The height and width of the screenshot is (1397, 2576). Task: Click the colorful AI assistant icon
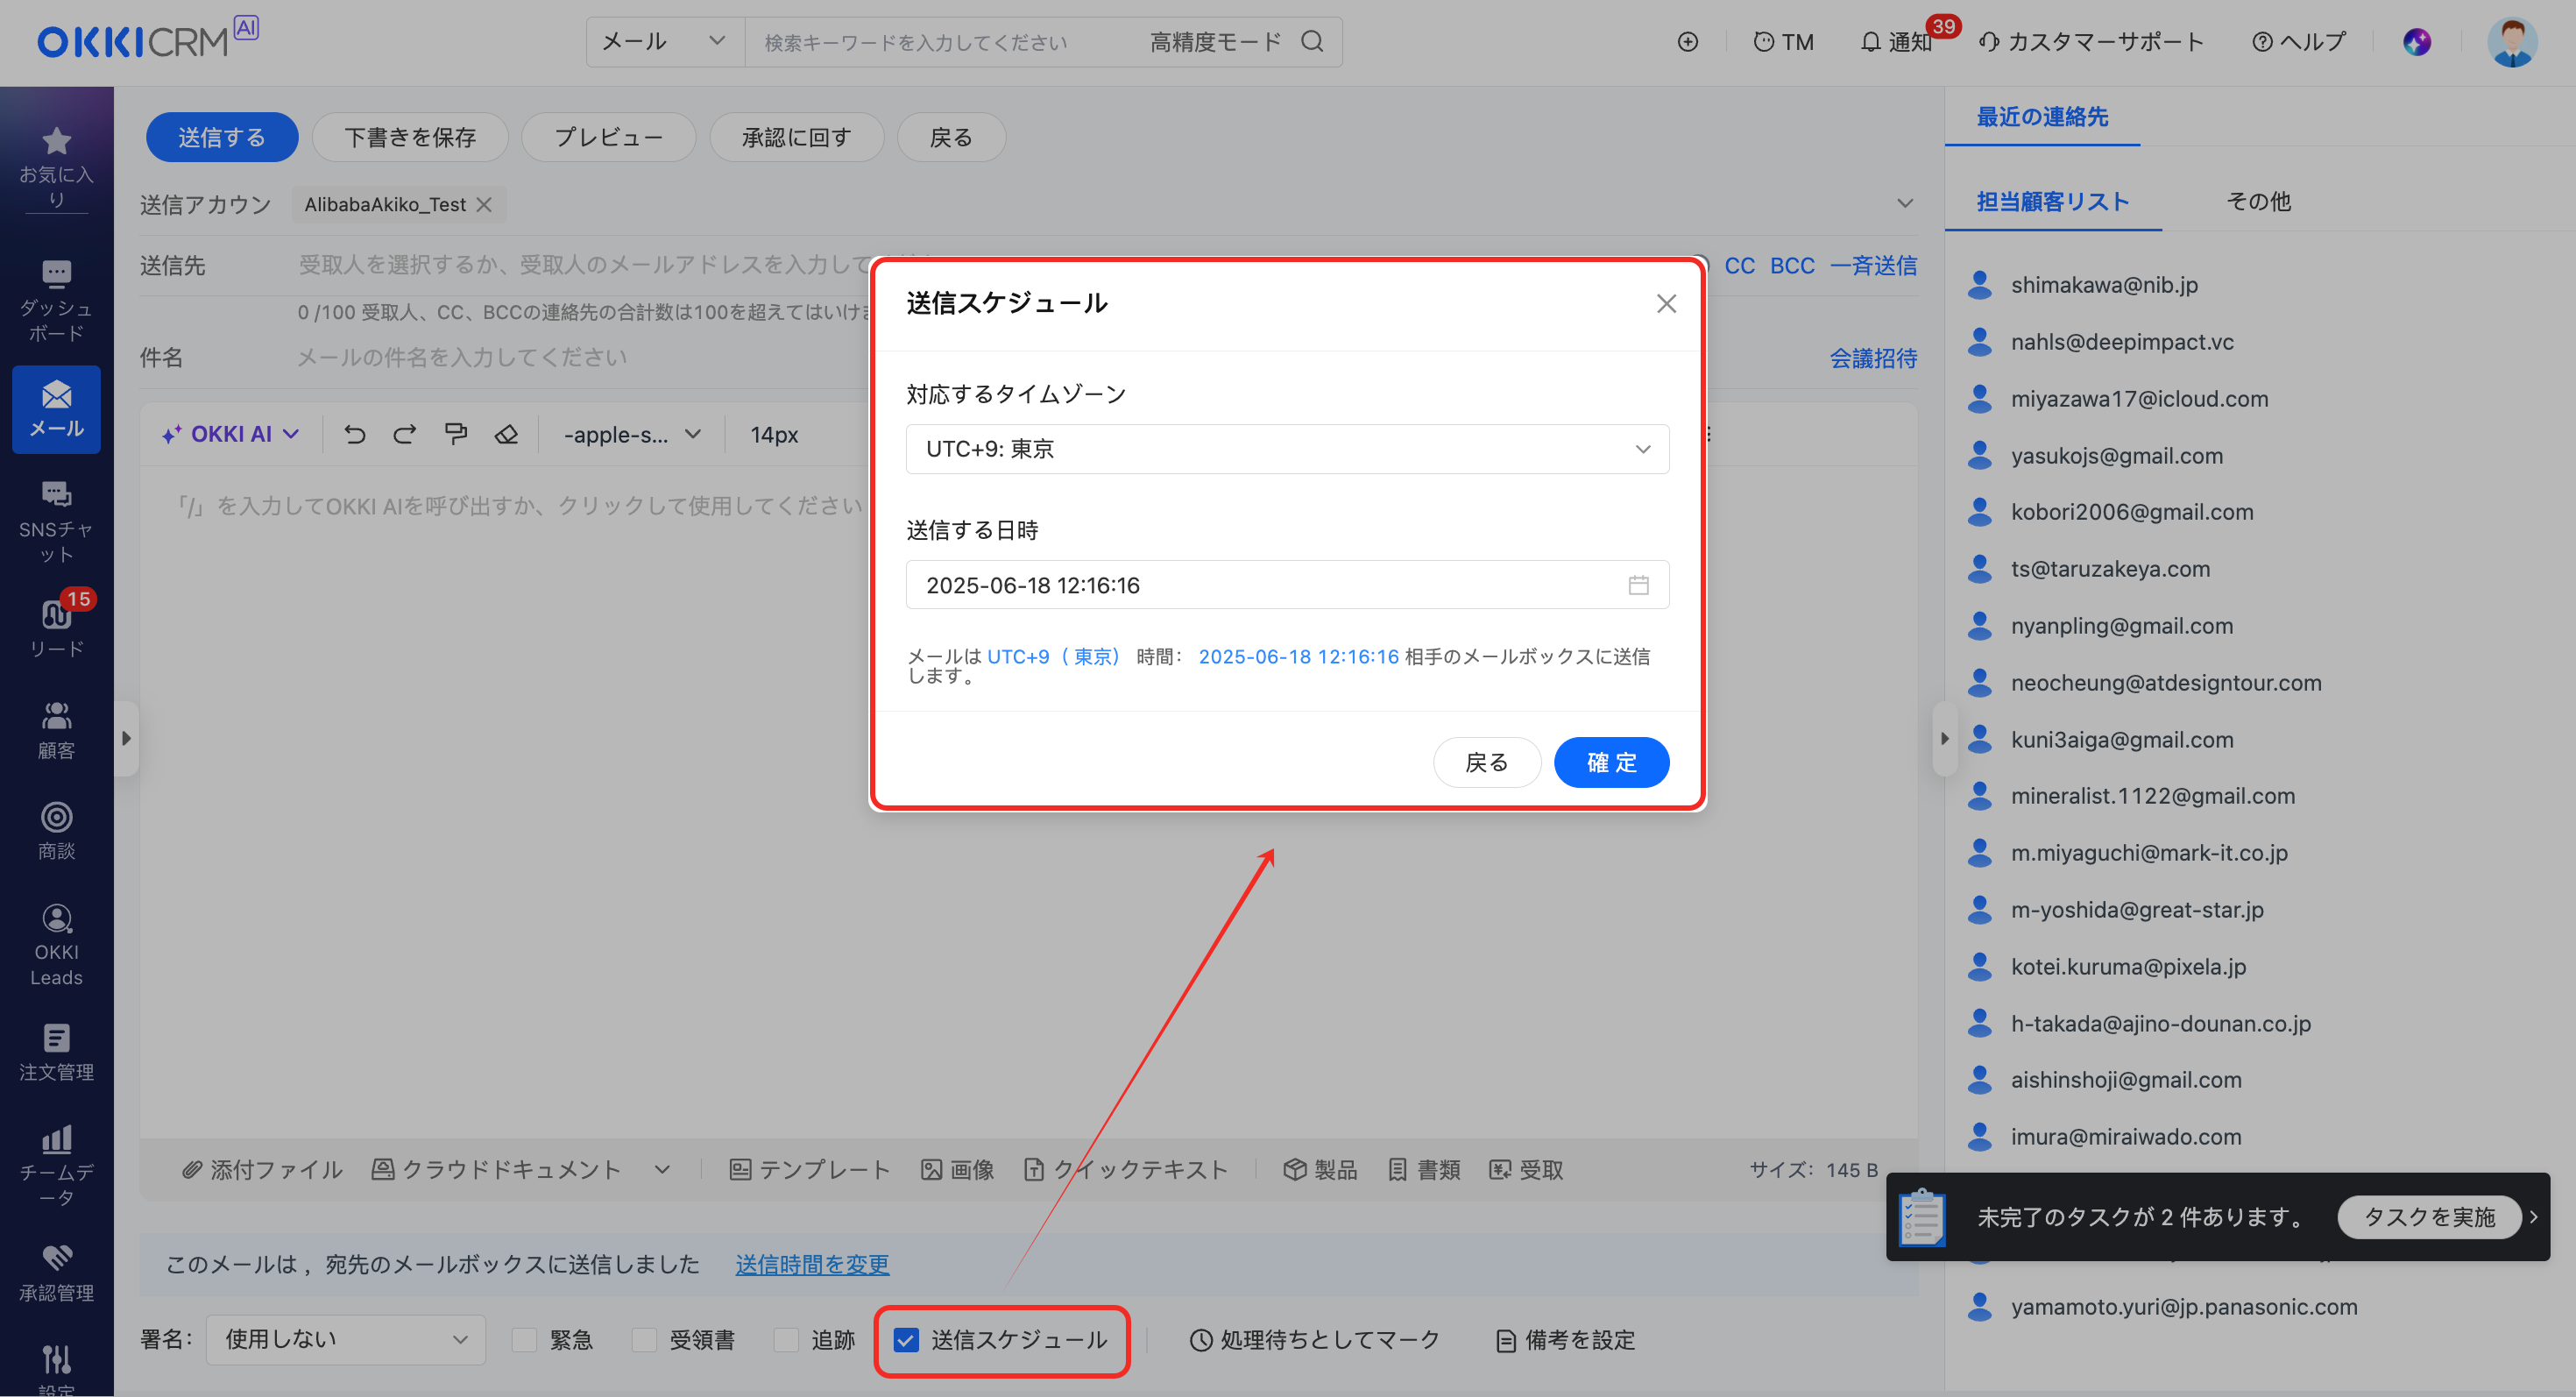pyautogui.click(x=2416, y=41)
